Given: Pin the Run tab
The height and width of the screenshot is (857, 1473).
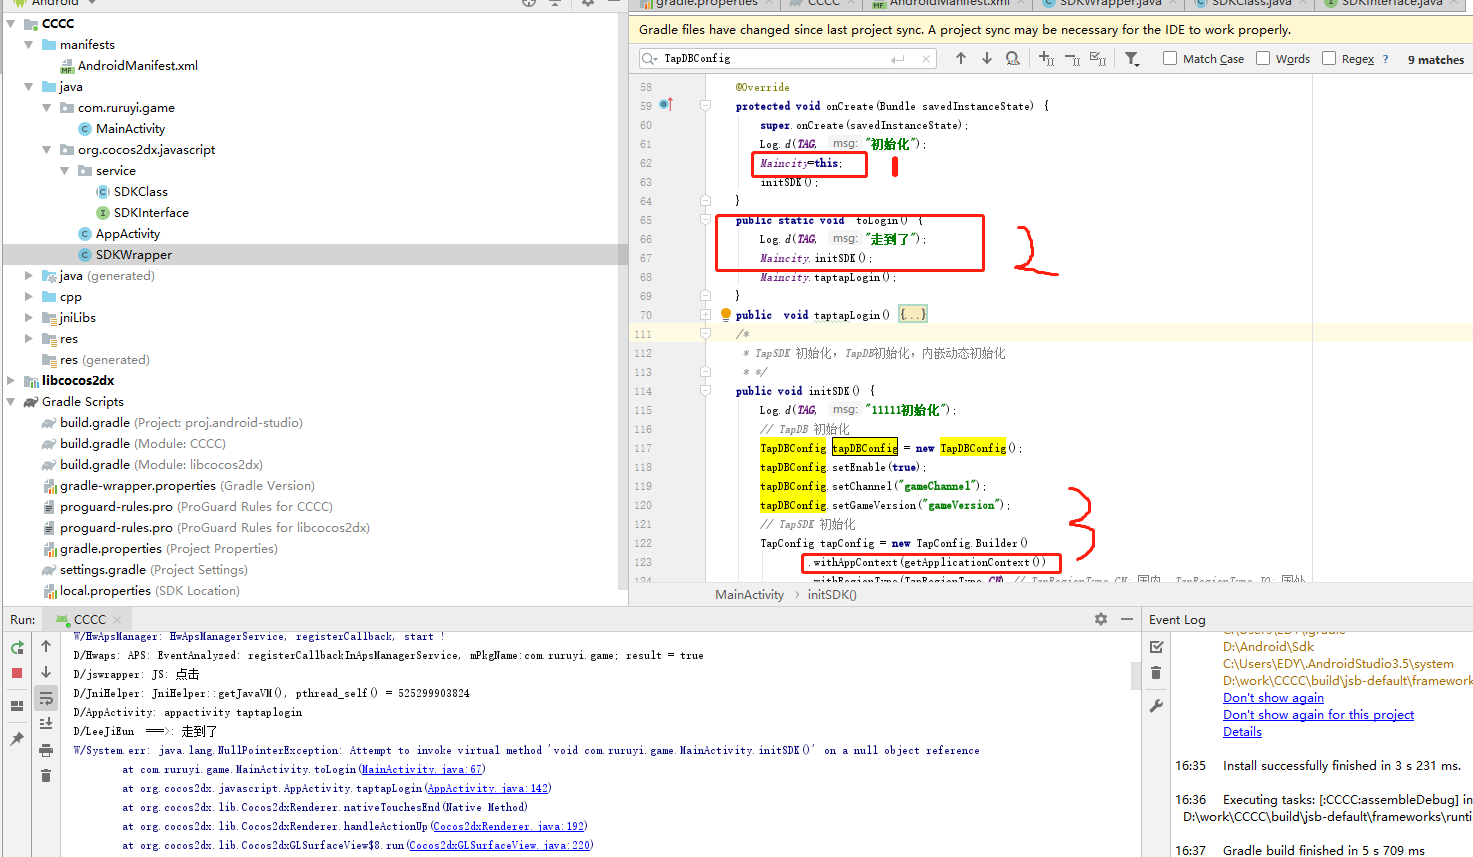Looking at the screenshot, I should [x=17, y=739].
